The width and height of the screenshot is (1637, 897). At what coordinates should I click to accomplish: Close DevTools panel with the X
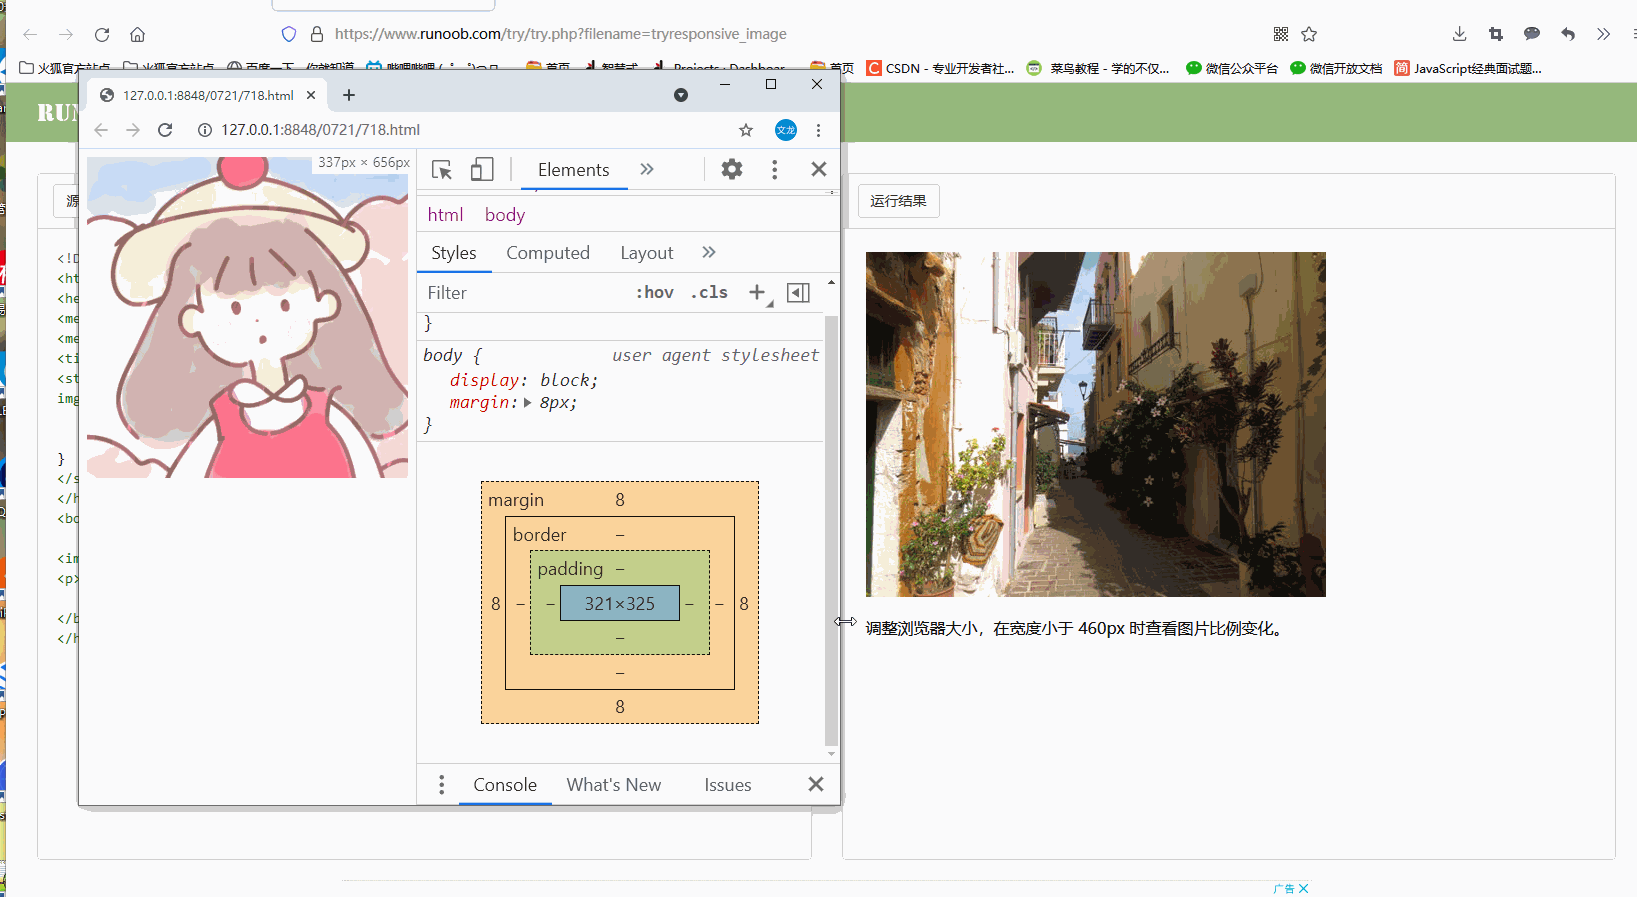point(819,169)
